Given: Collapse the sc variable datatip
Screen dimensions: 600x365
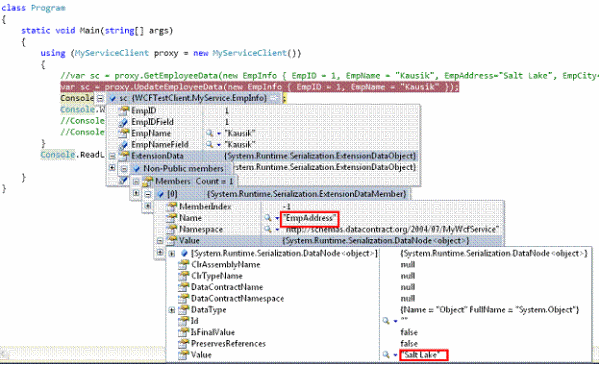Looking at the screenshot, I should click(100, 98).
